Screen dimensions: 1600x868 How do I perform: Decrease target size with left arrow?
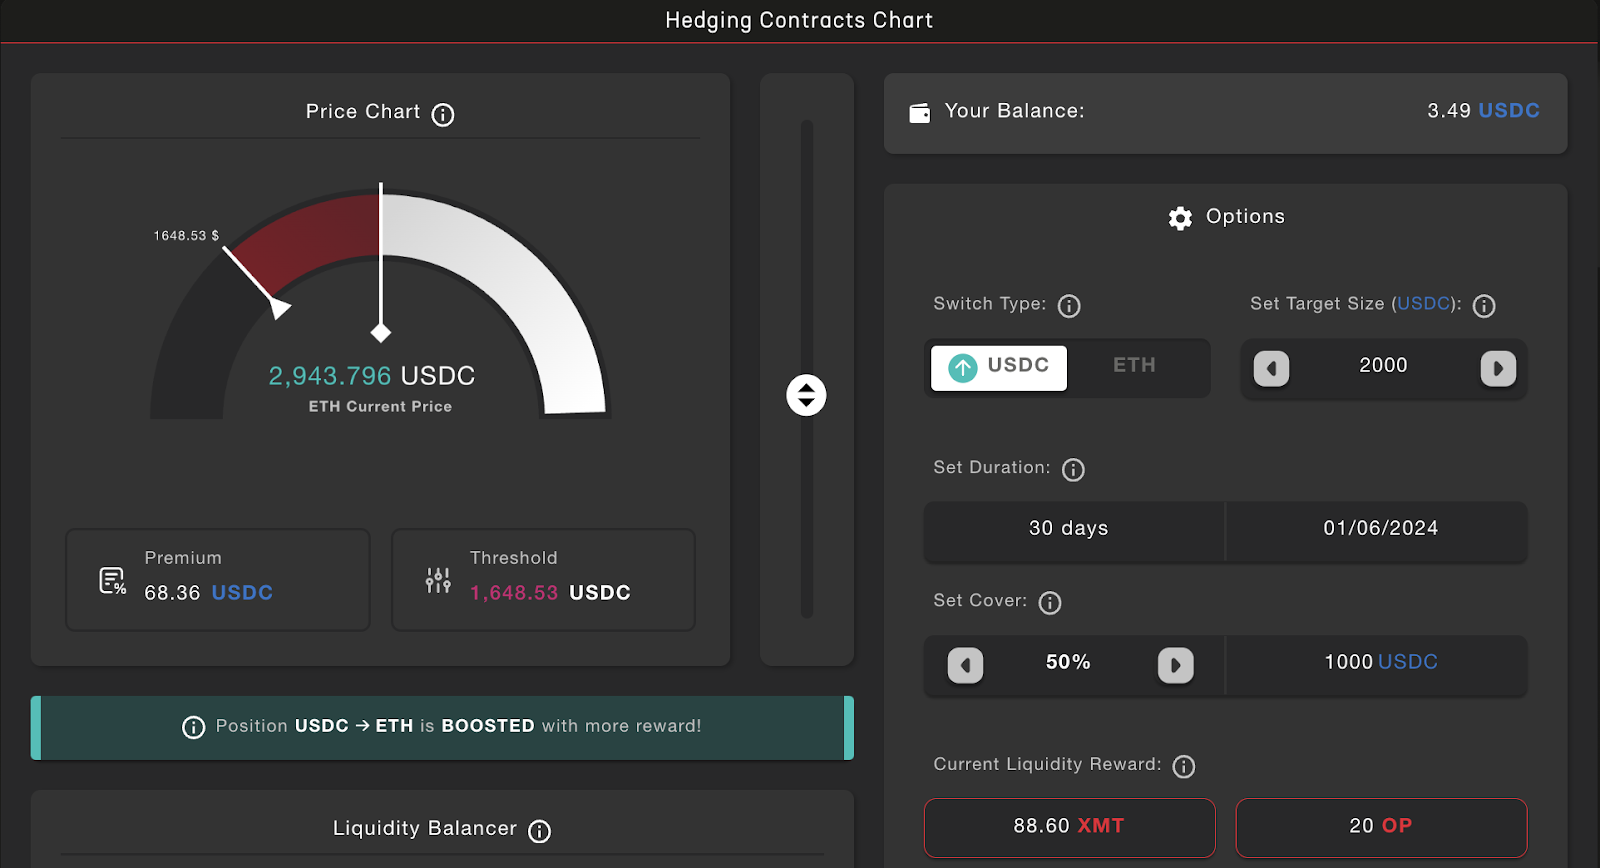(x=1271, y=368)
